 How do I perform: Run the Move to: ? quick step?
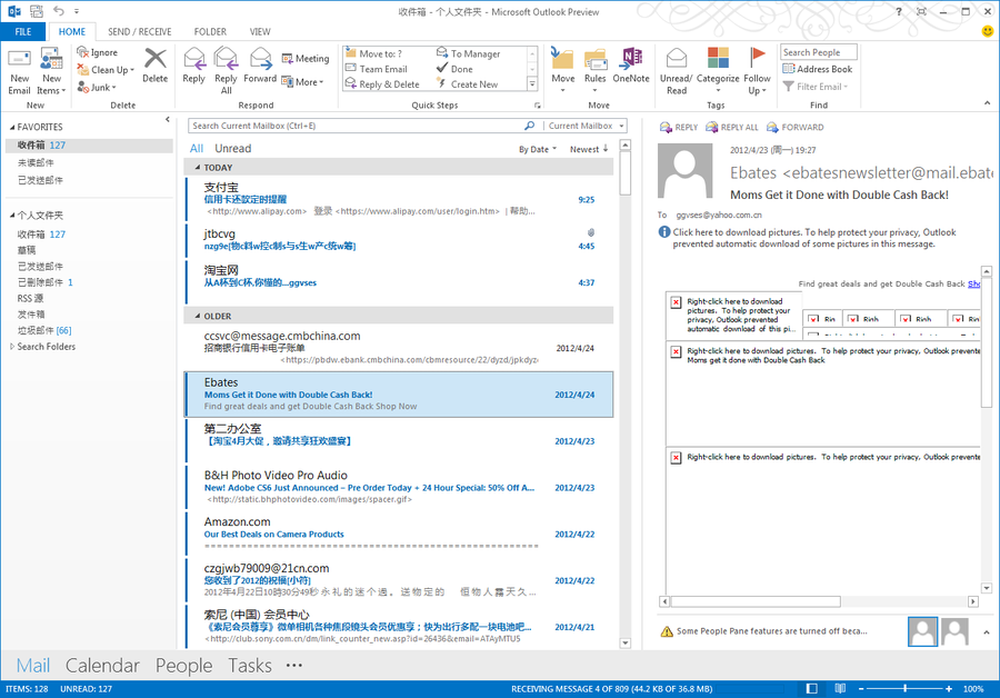coord(374,54)
